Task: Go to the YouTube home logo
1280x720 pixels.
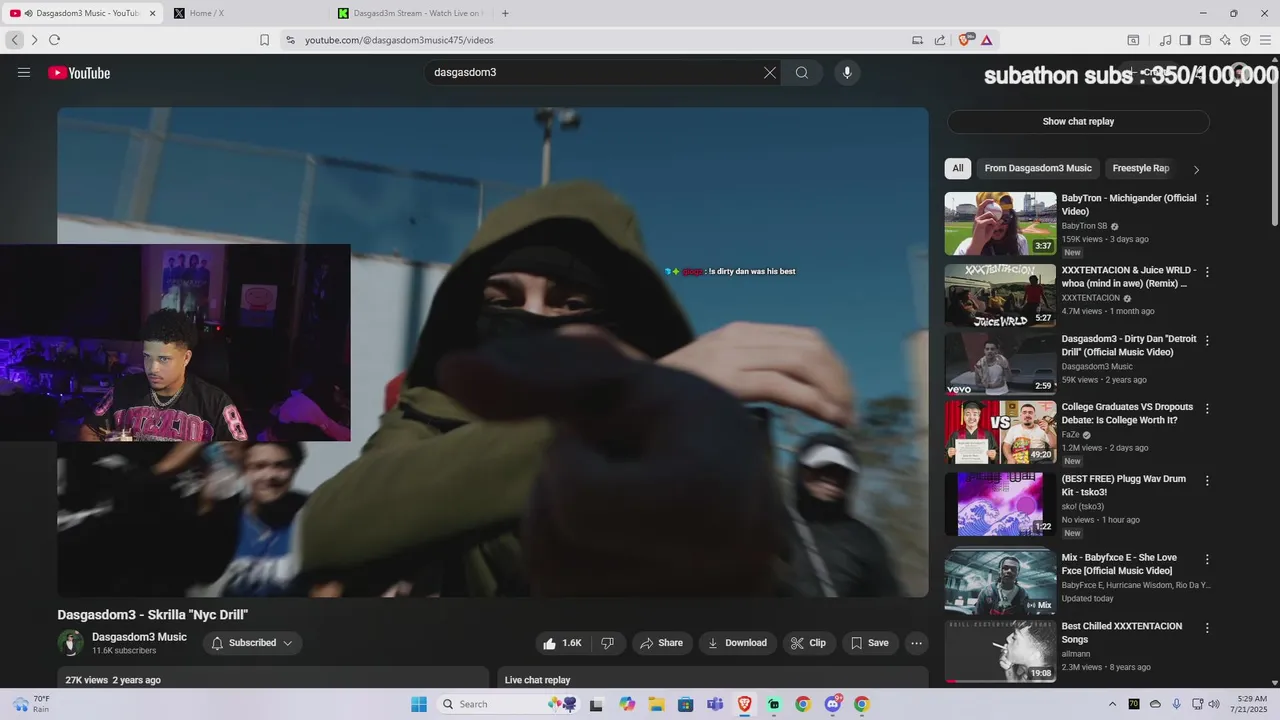Action: click(x=79, y=73)
